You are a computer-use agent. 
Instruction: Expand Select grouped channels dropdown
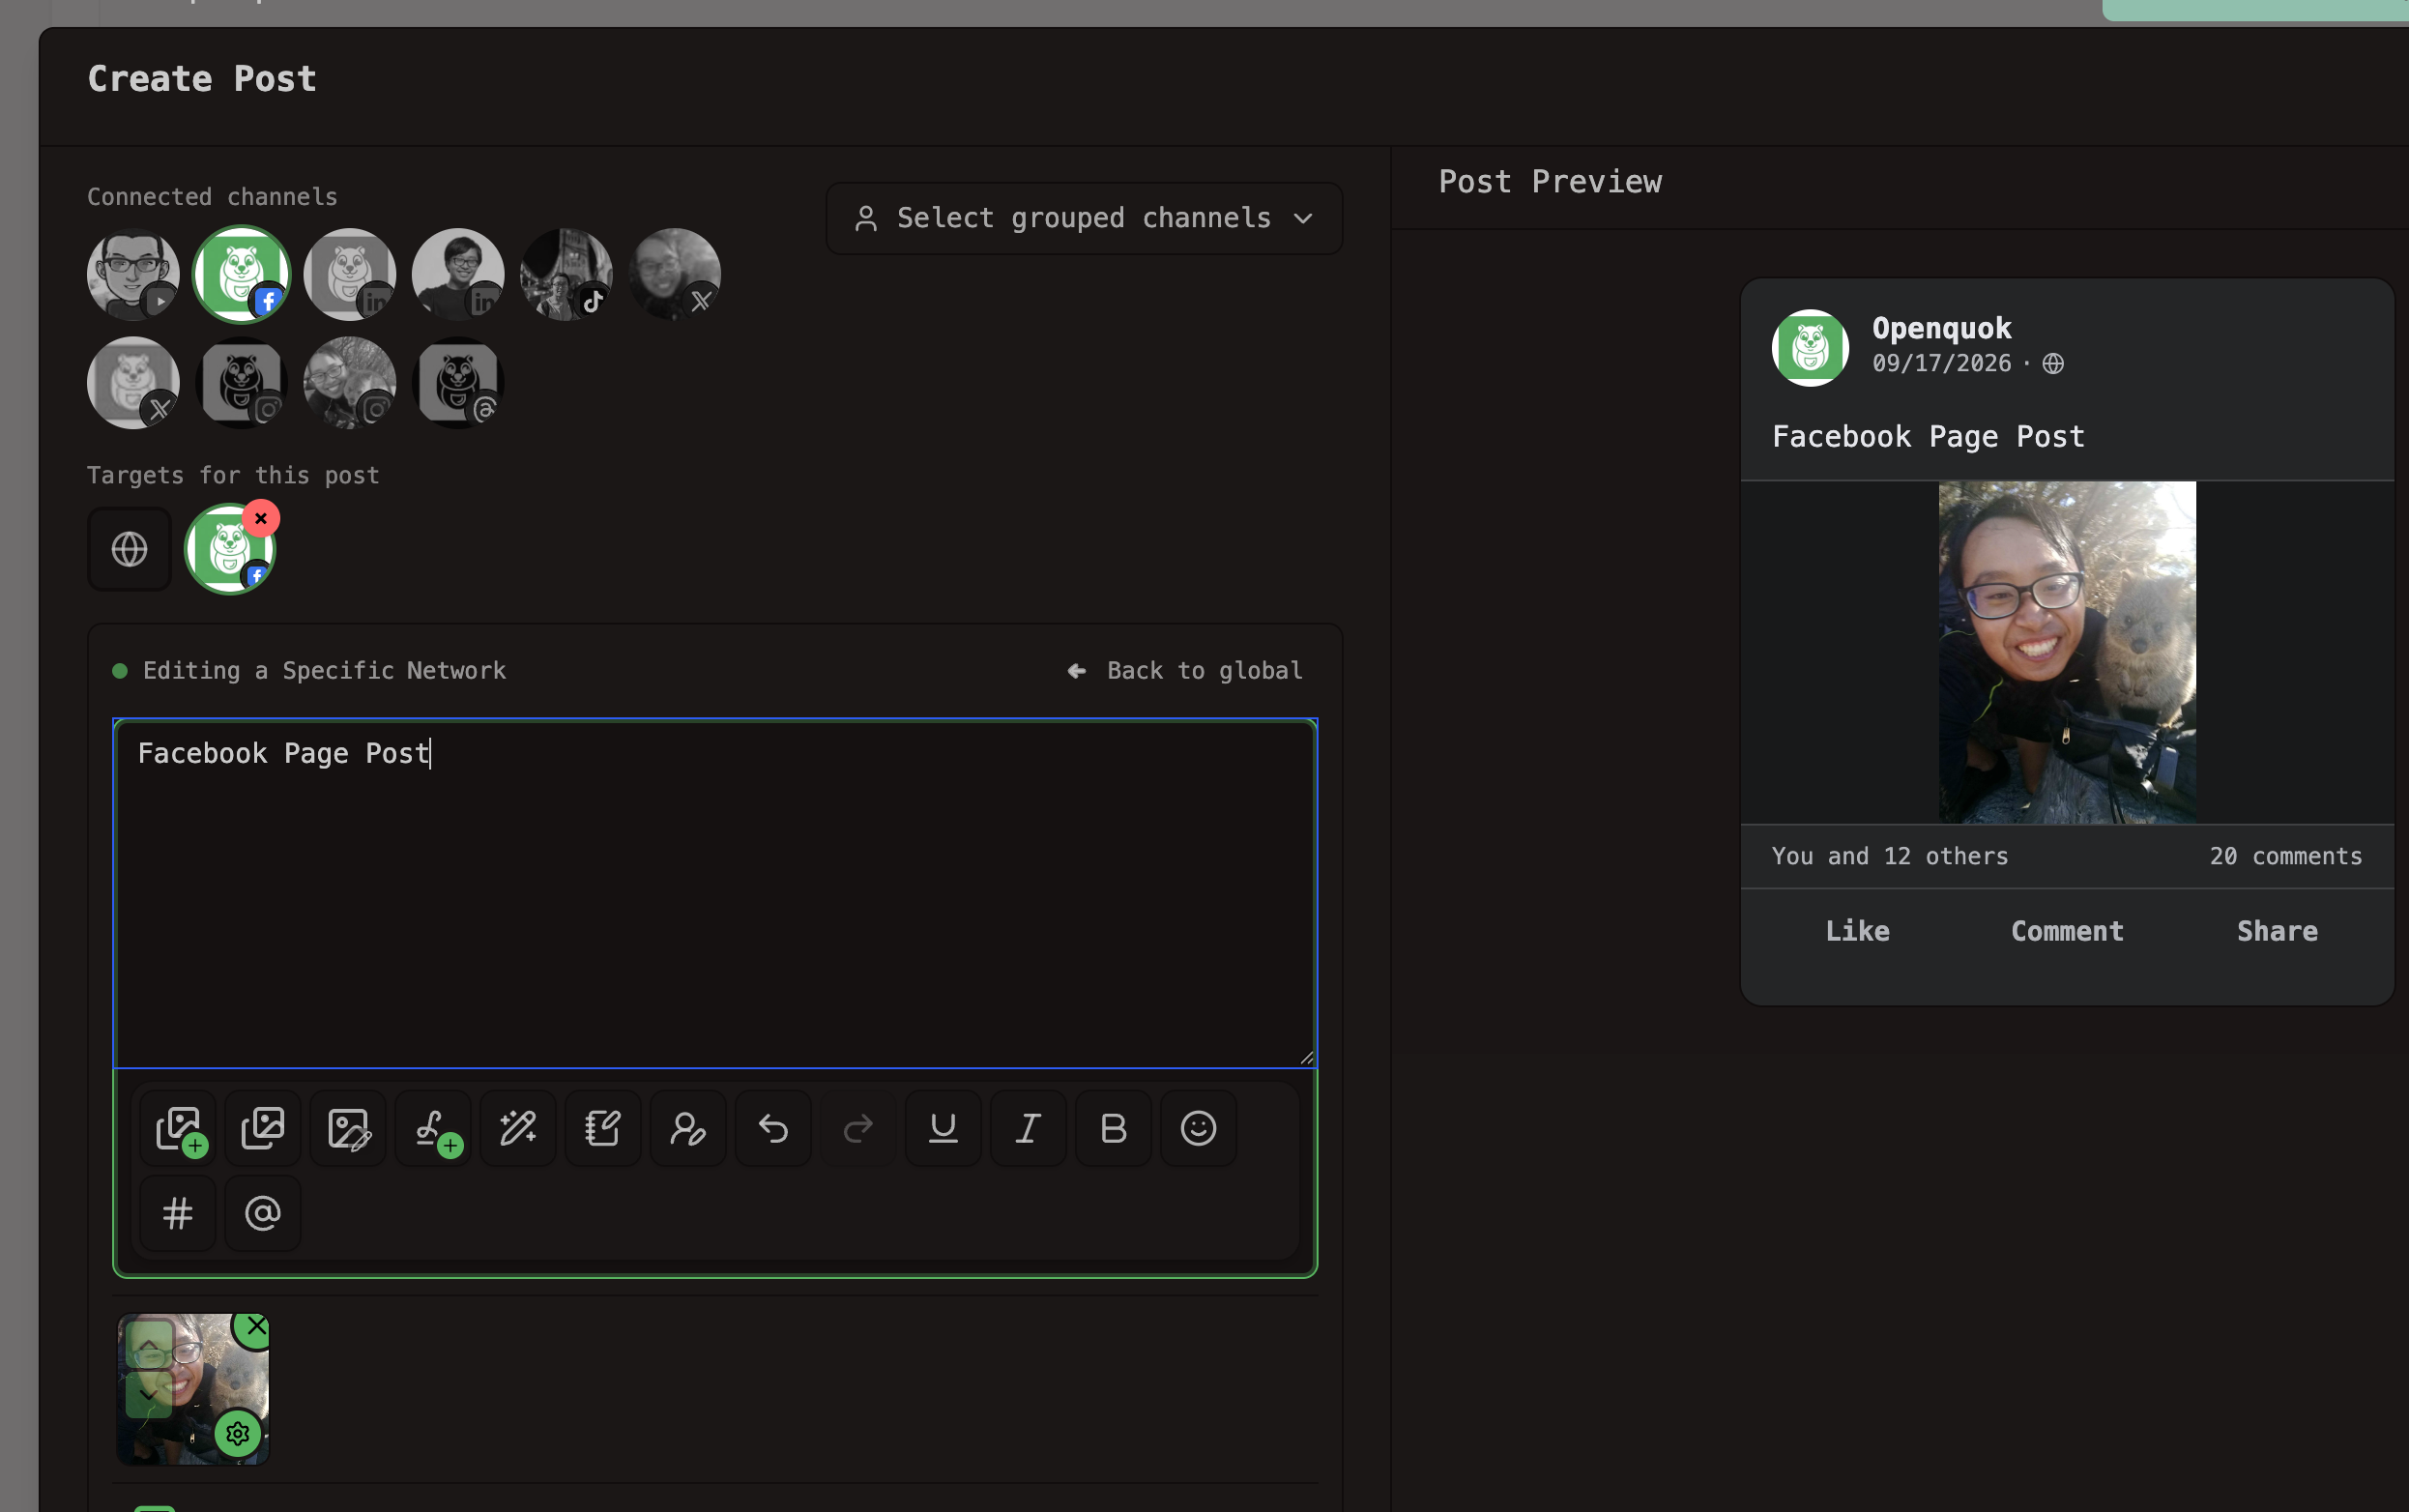pyautogui.click(x=1084, y=218)
